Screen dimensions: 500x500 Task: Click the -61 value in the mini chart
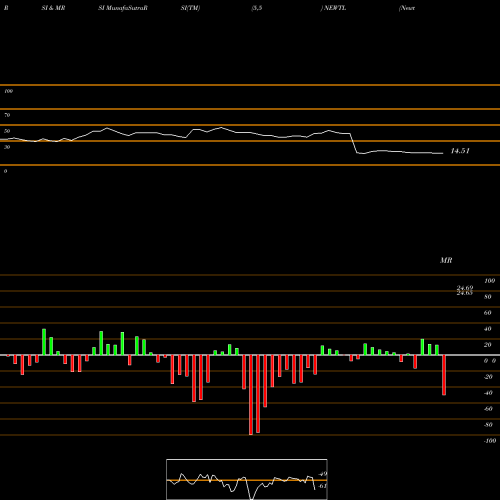322,486
